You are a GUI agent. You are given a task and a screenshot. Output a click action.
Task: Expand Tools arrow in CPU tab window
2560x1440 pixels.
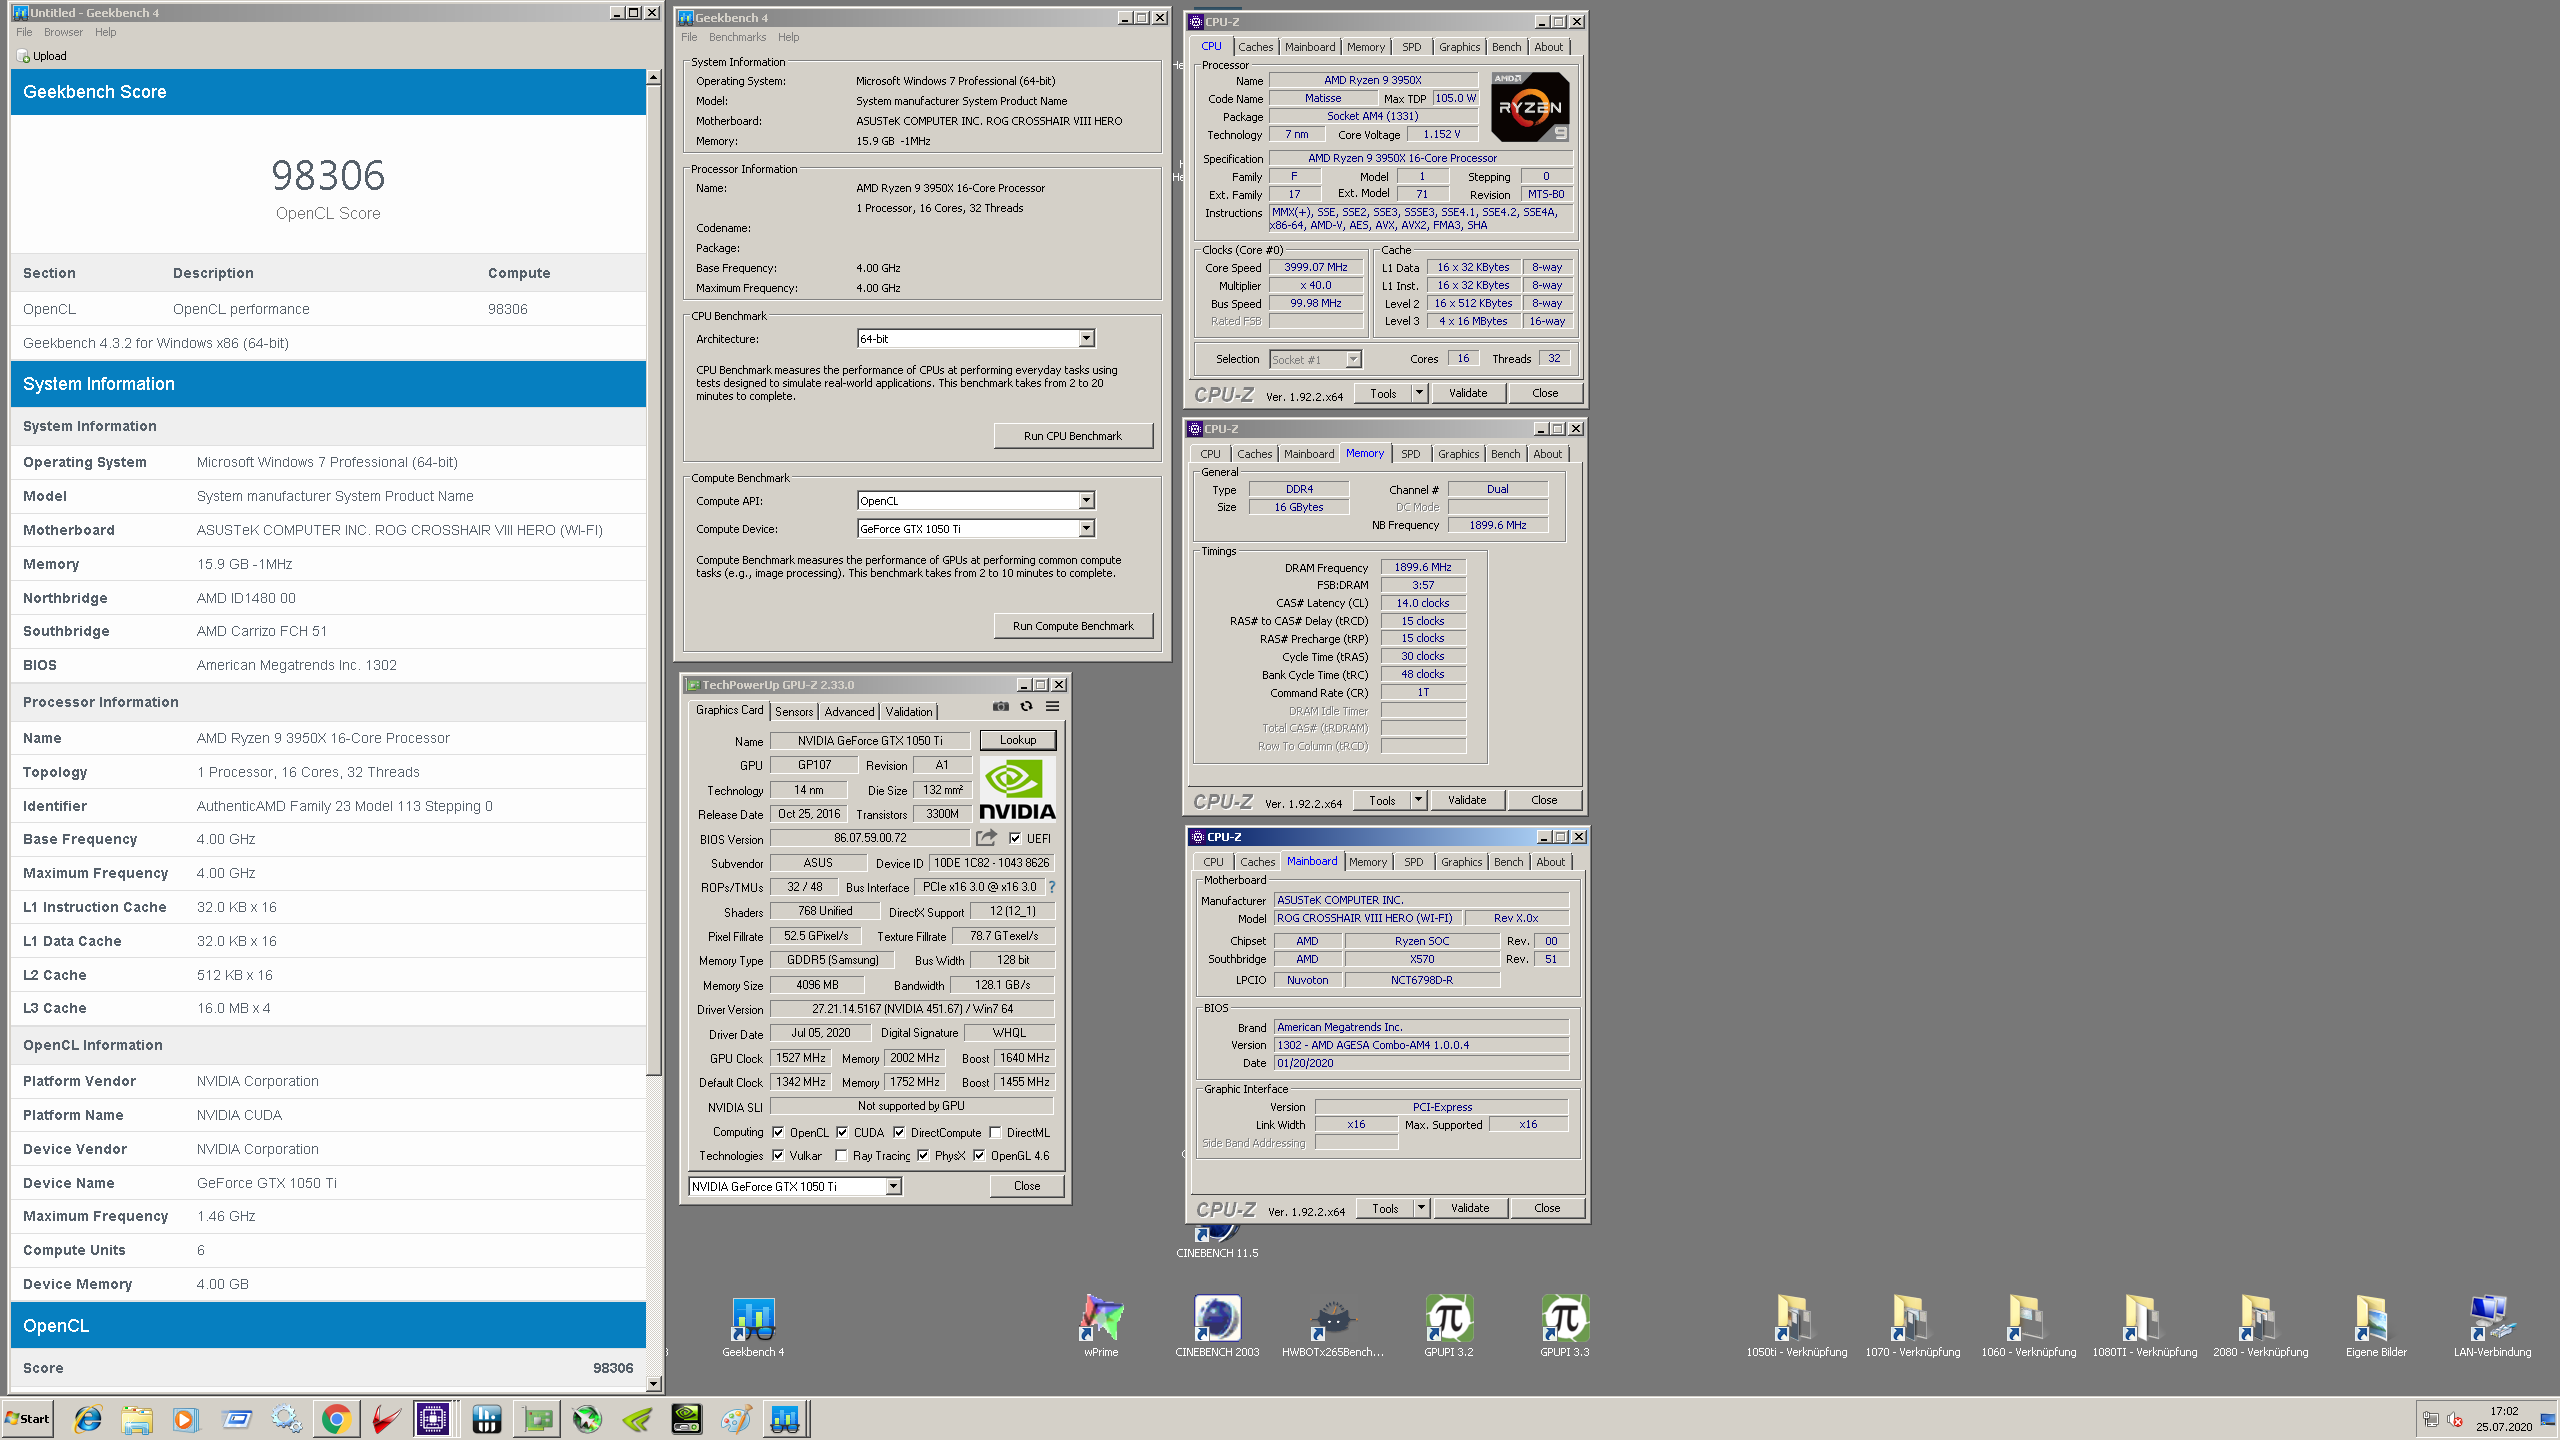(x=1418, y=393)
